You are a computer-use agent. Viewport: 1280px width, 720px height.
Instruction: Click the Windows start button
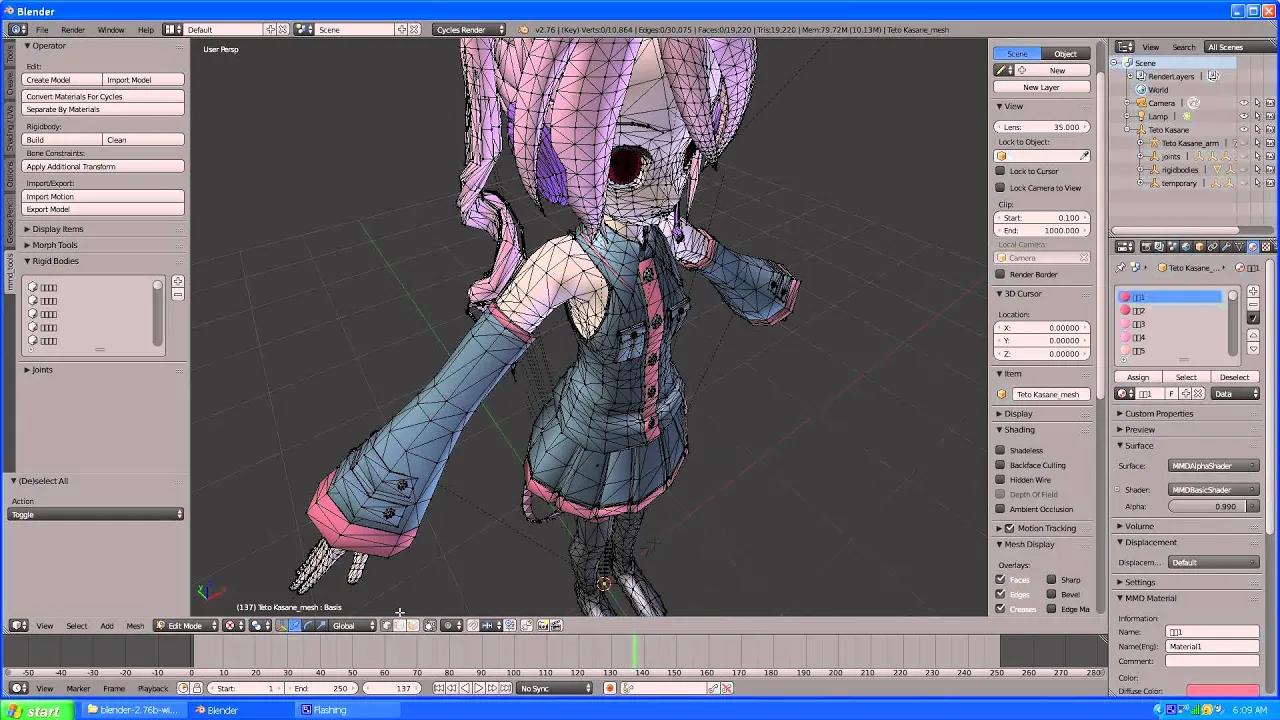pyautogui.click(x=35, y=710)
